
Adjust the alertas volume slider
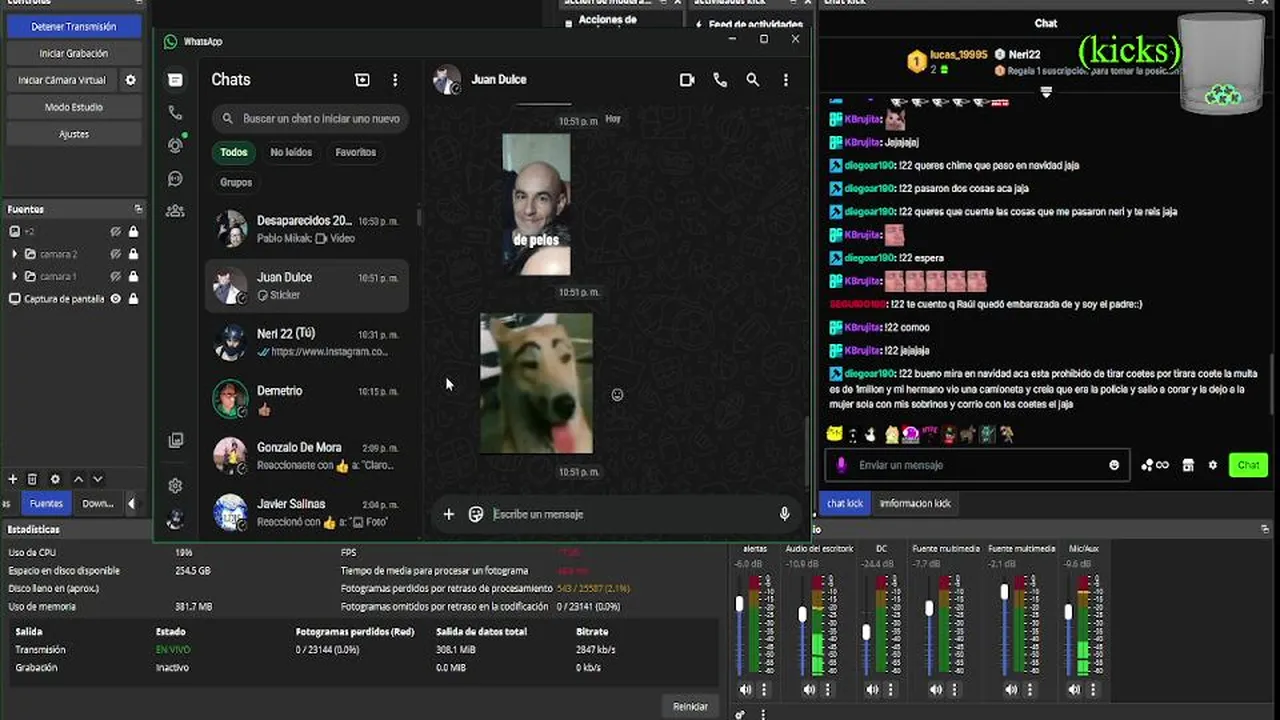click(x=740, y=605)
